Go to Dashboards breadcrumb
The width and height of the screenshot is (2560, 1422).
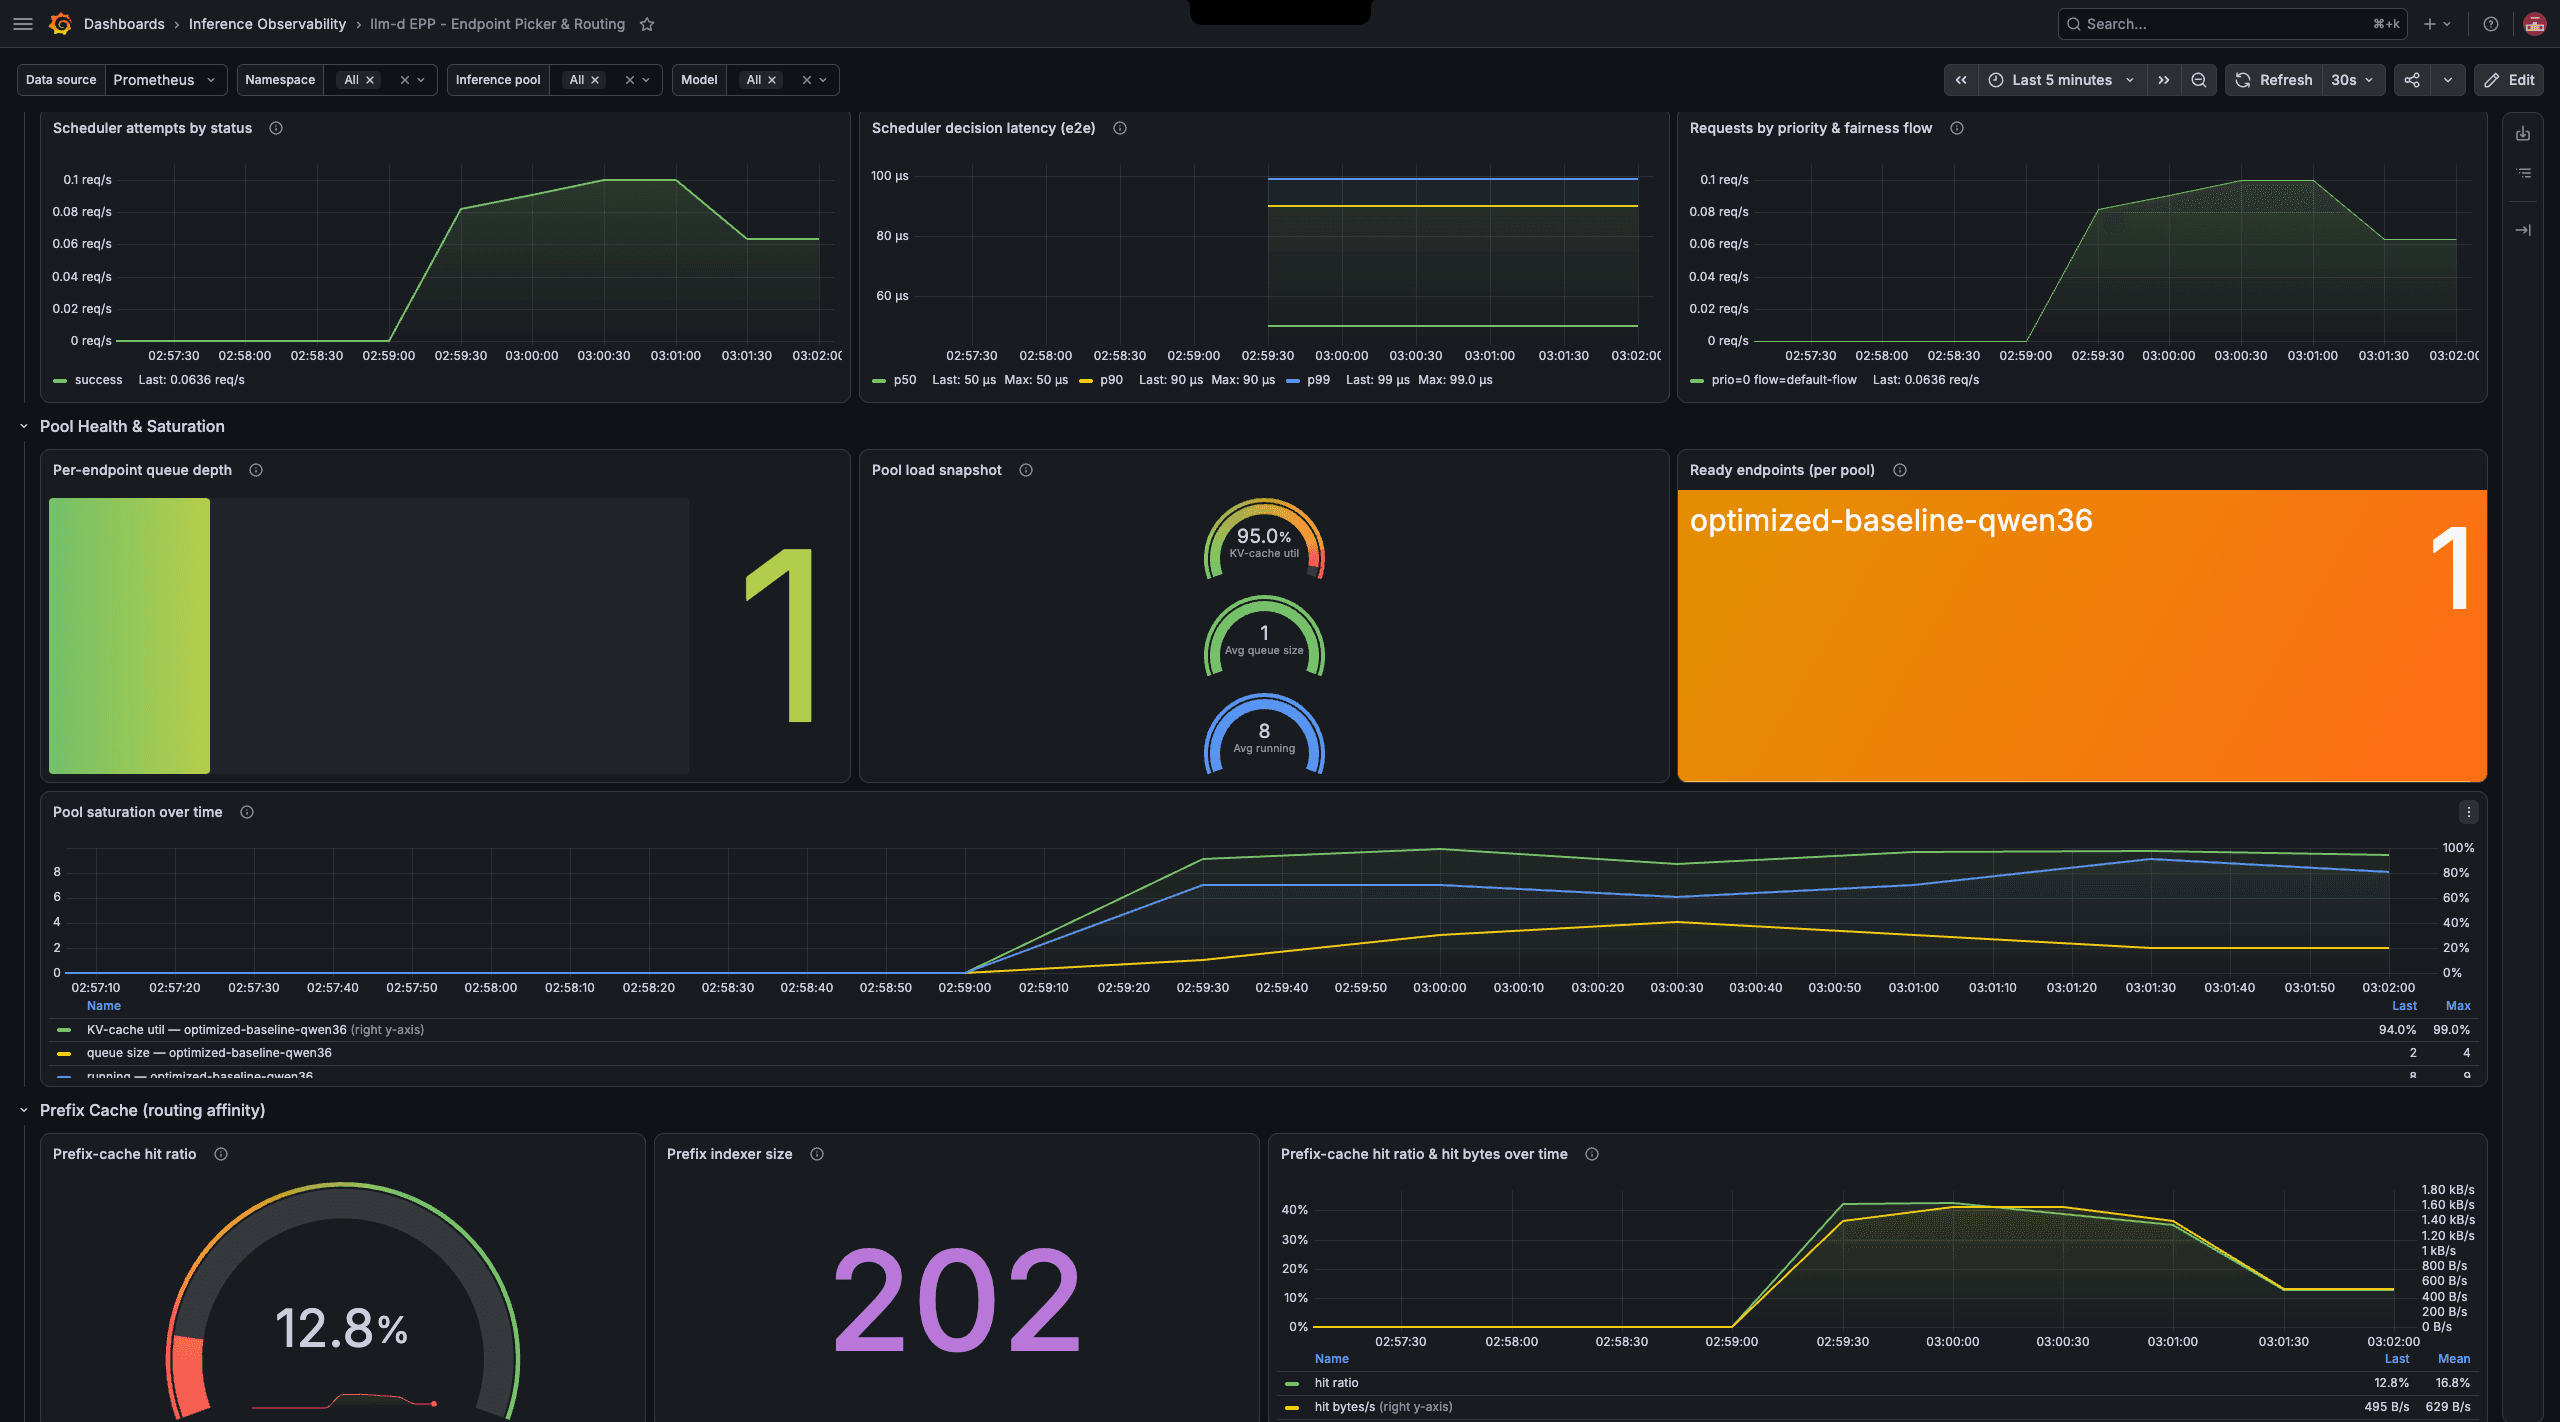tap(124, 24)
